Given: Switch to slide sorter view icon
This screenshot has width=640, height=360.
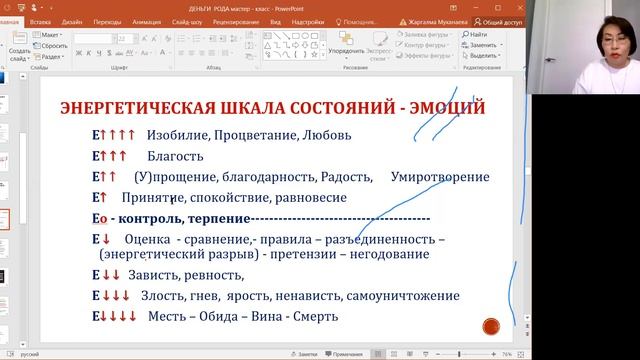Looking at the screenshot, I should point(394,354).
